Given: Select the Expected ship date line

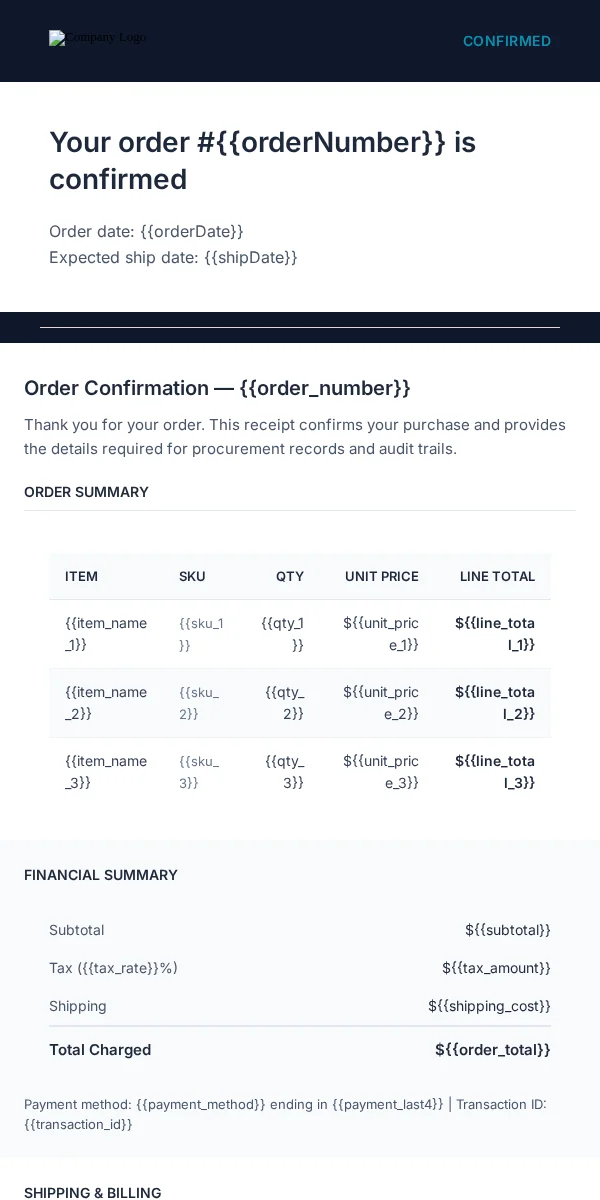Looking at the screenshot, I should point(173,257).
